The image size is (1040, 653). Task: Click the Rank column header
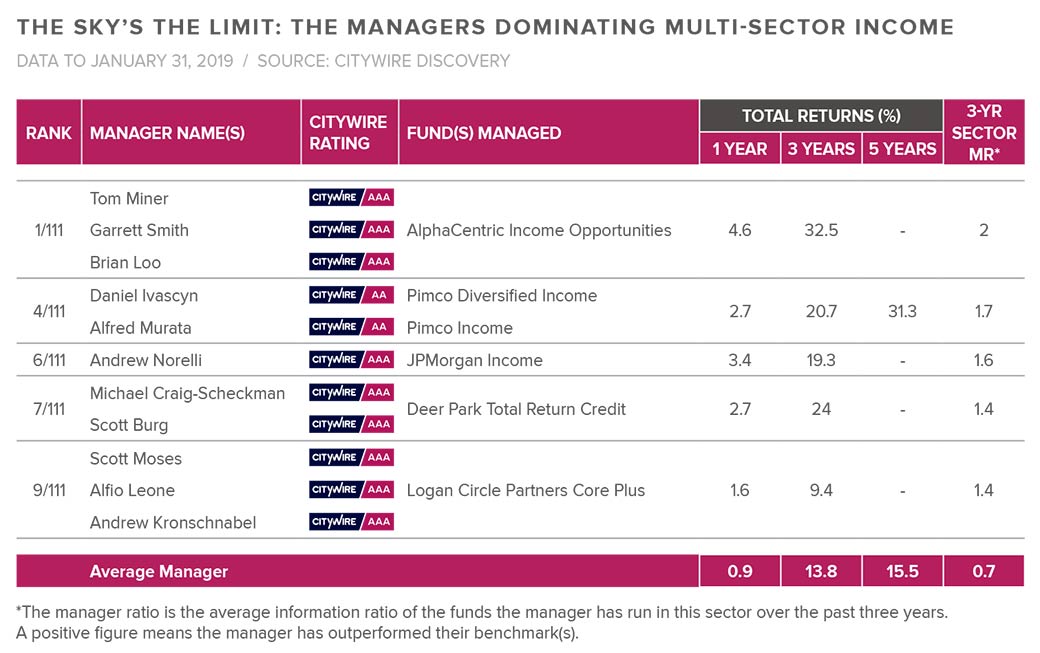[x=49, y=133]
